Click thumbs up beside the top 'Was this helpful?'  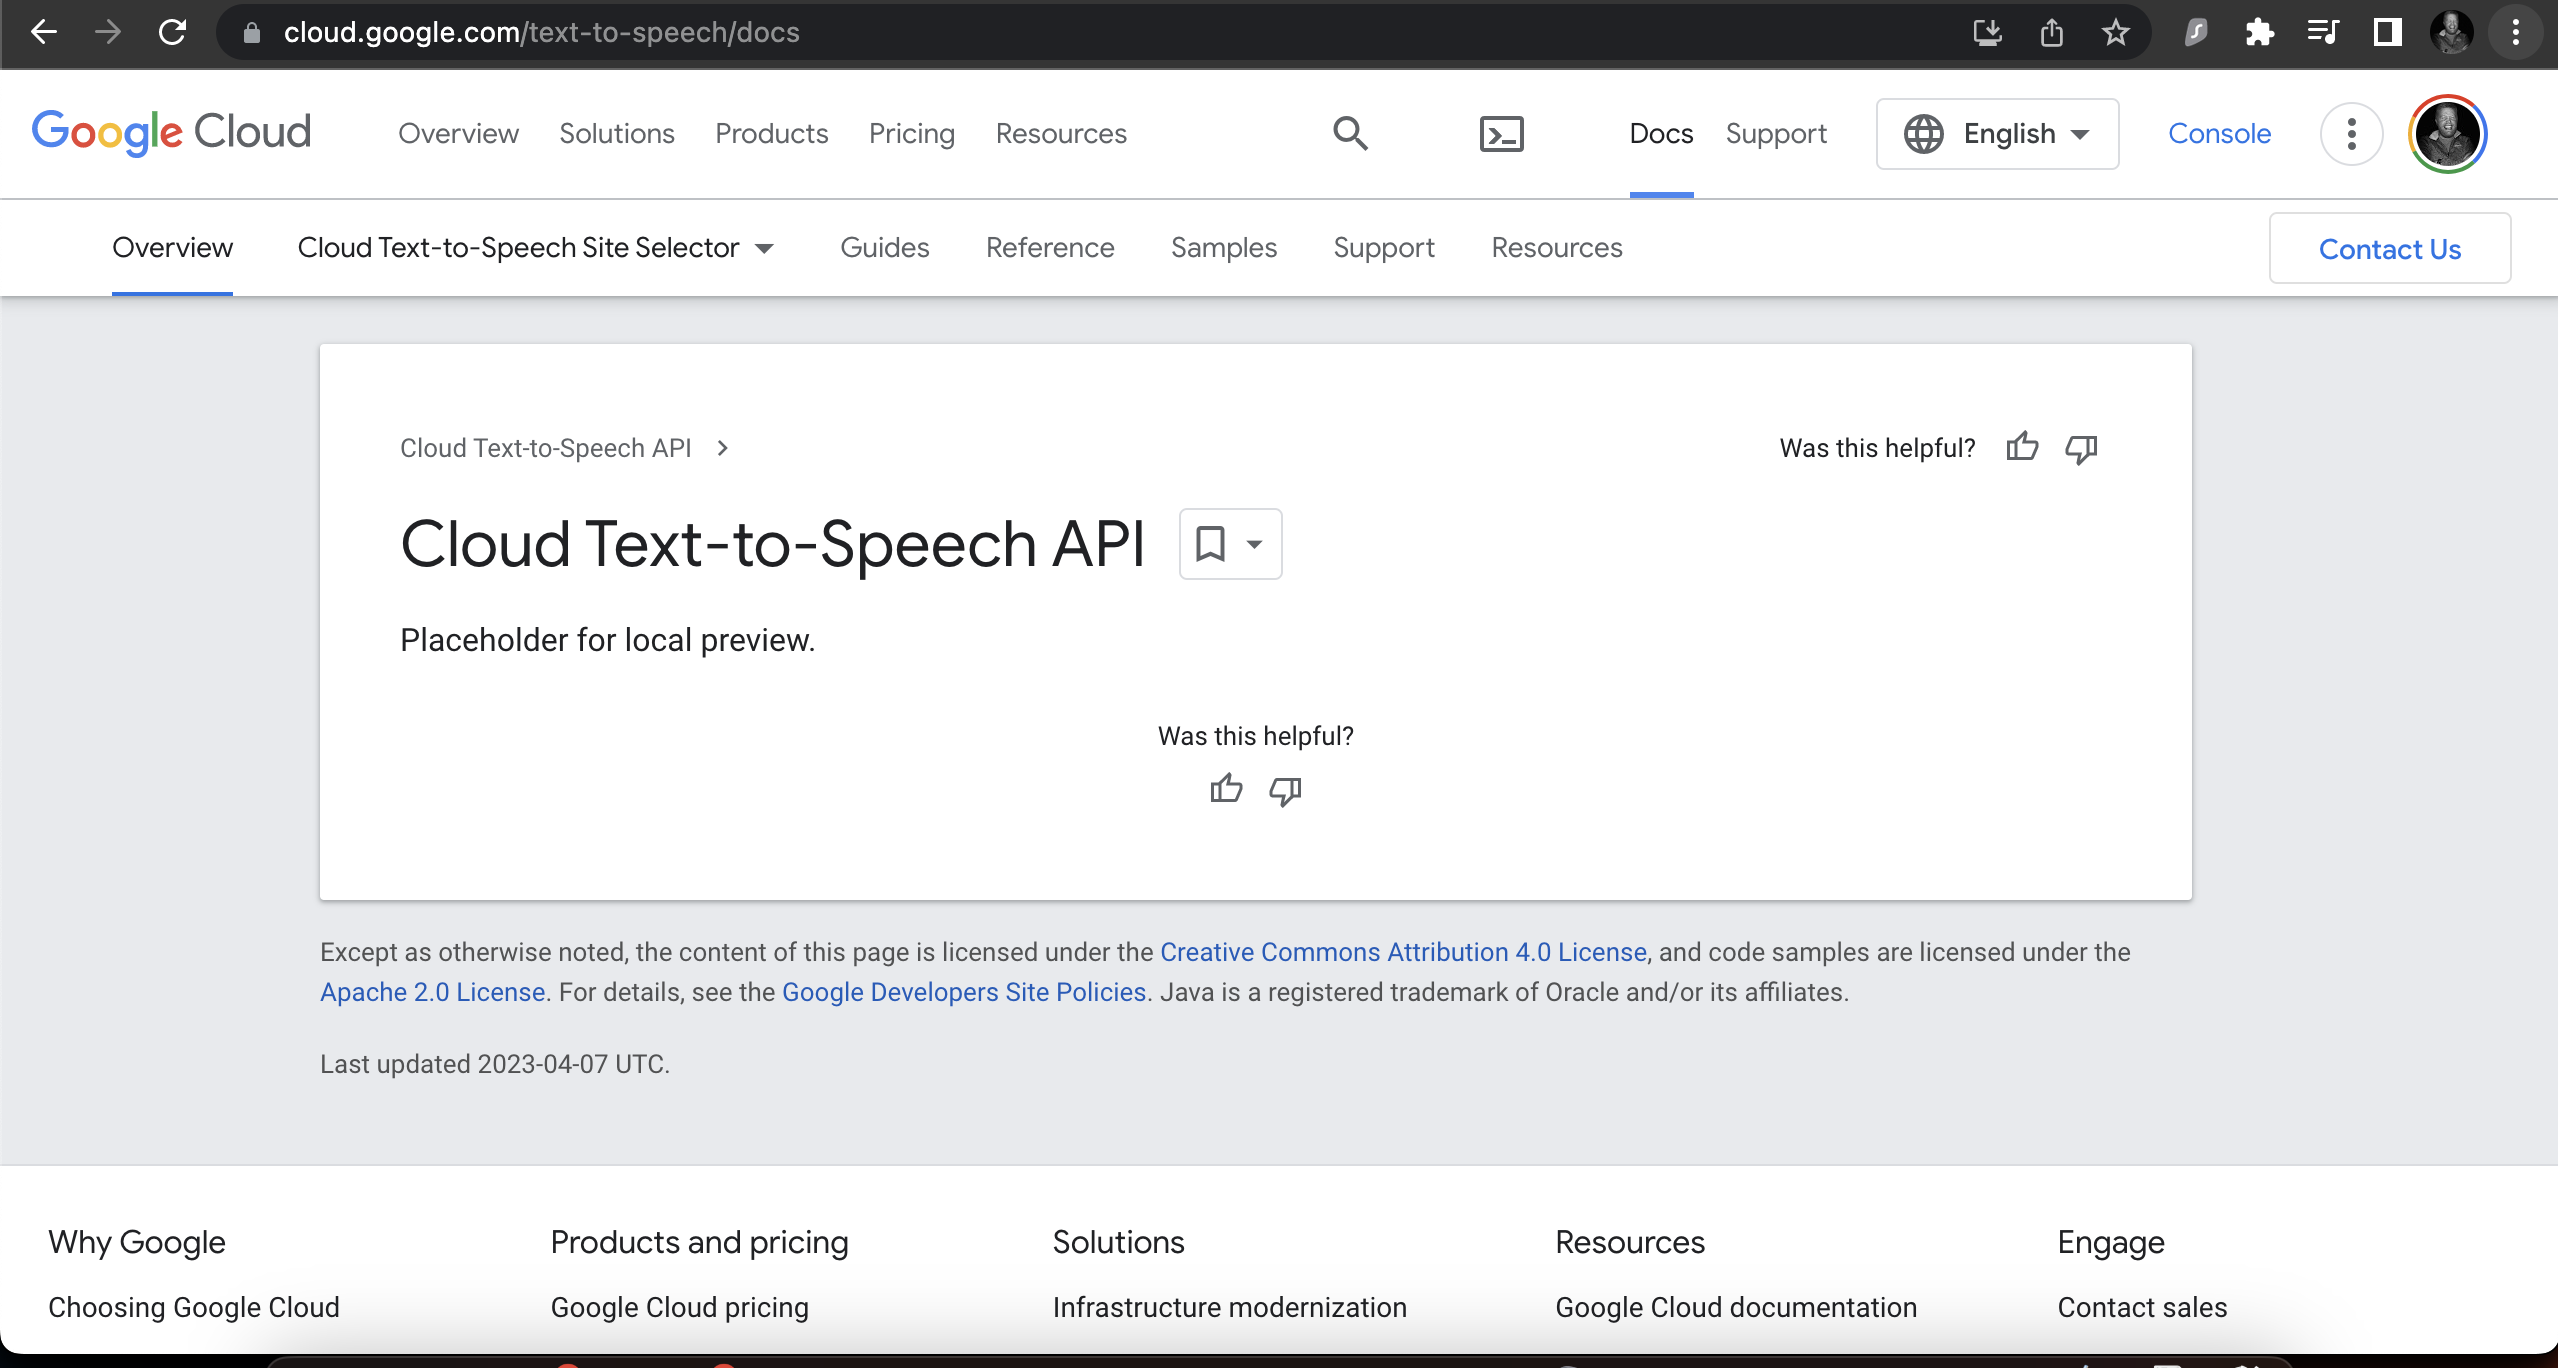point(2021,447)
